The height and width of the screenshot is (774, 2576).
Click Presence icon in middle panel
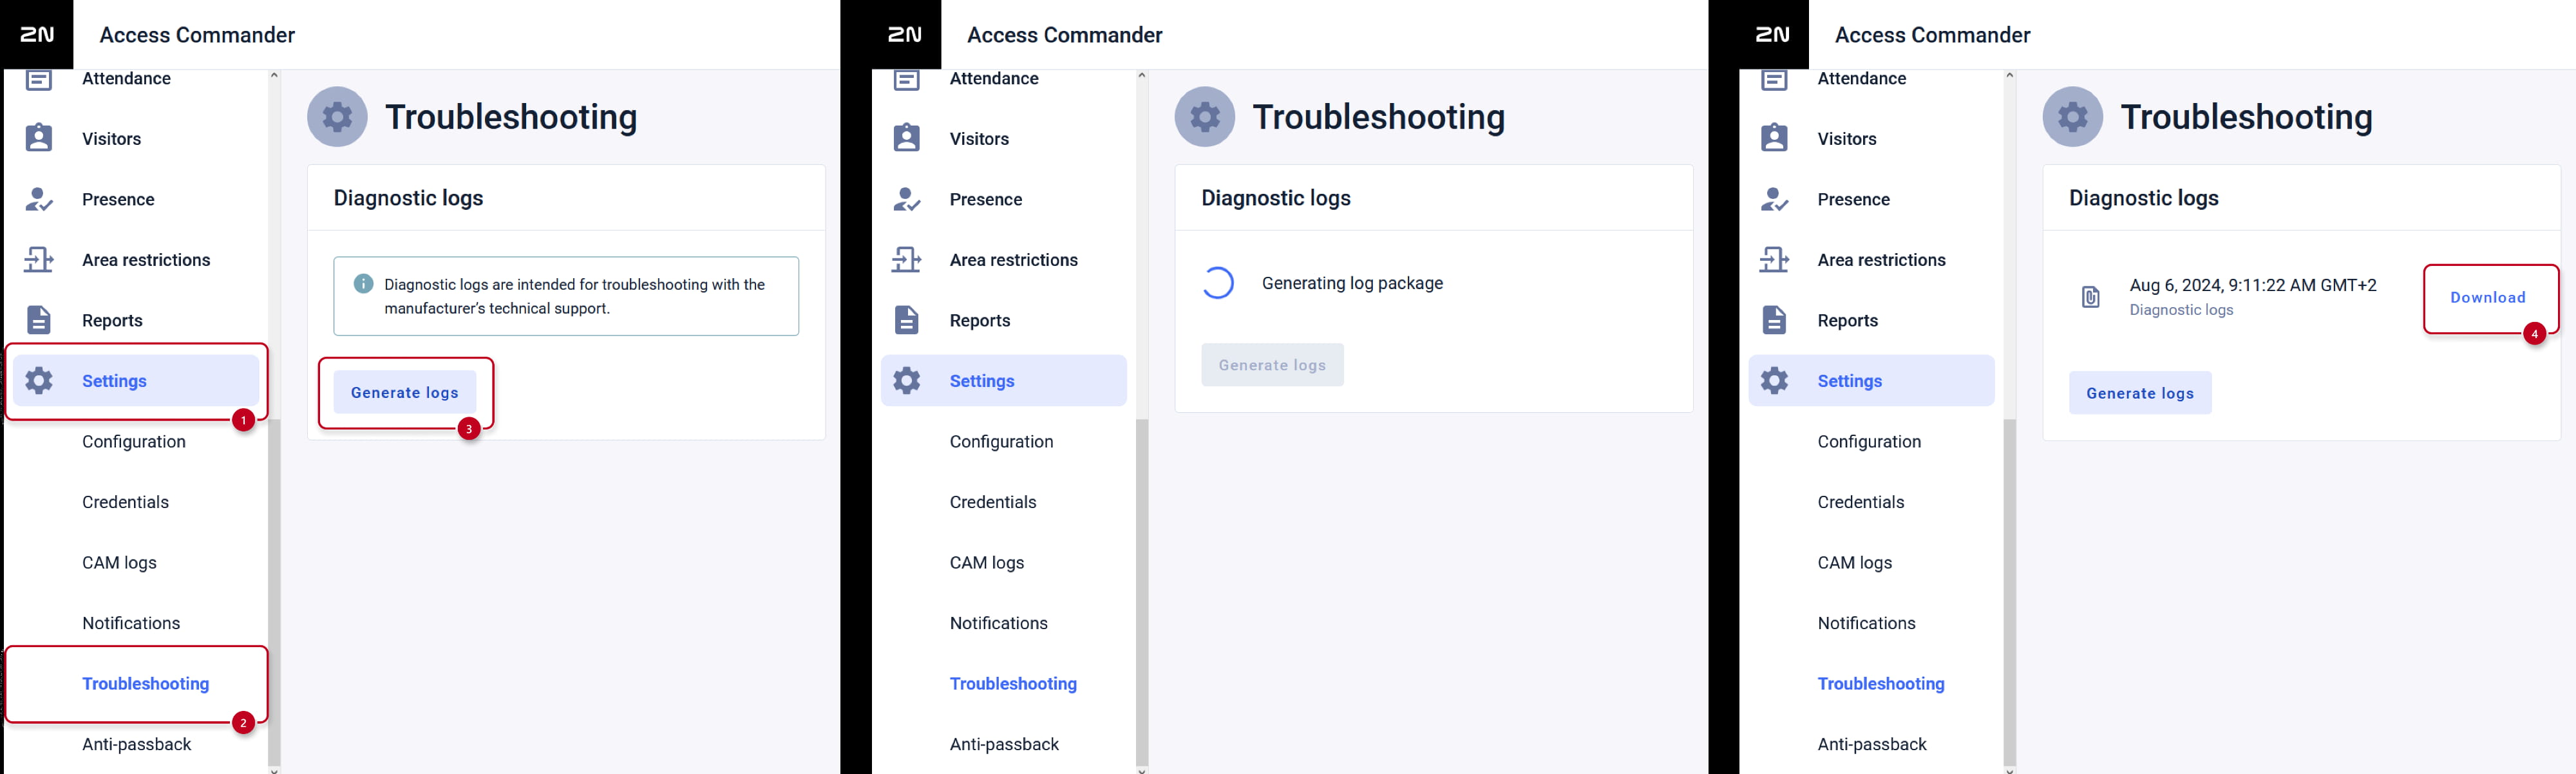pos(907,199)
